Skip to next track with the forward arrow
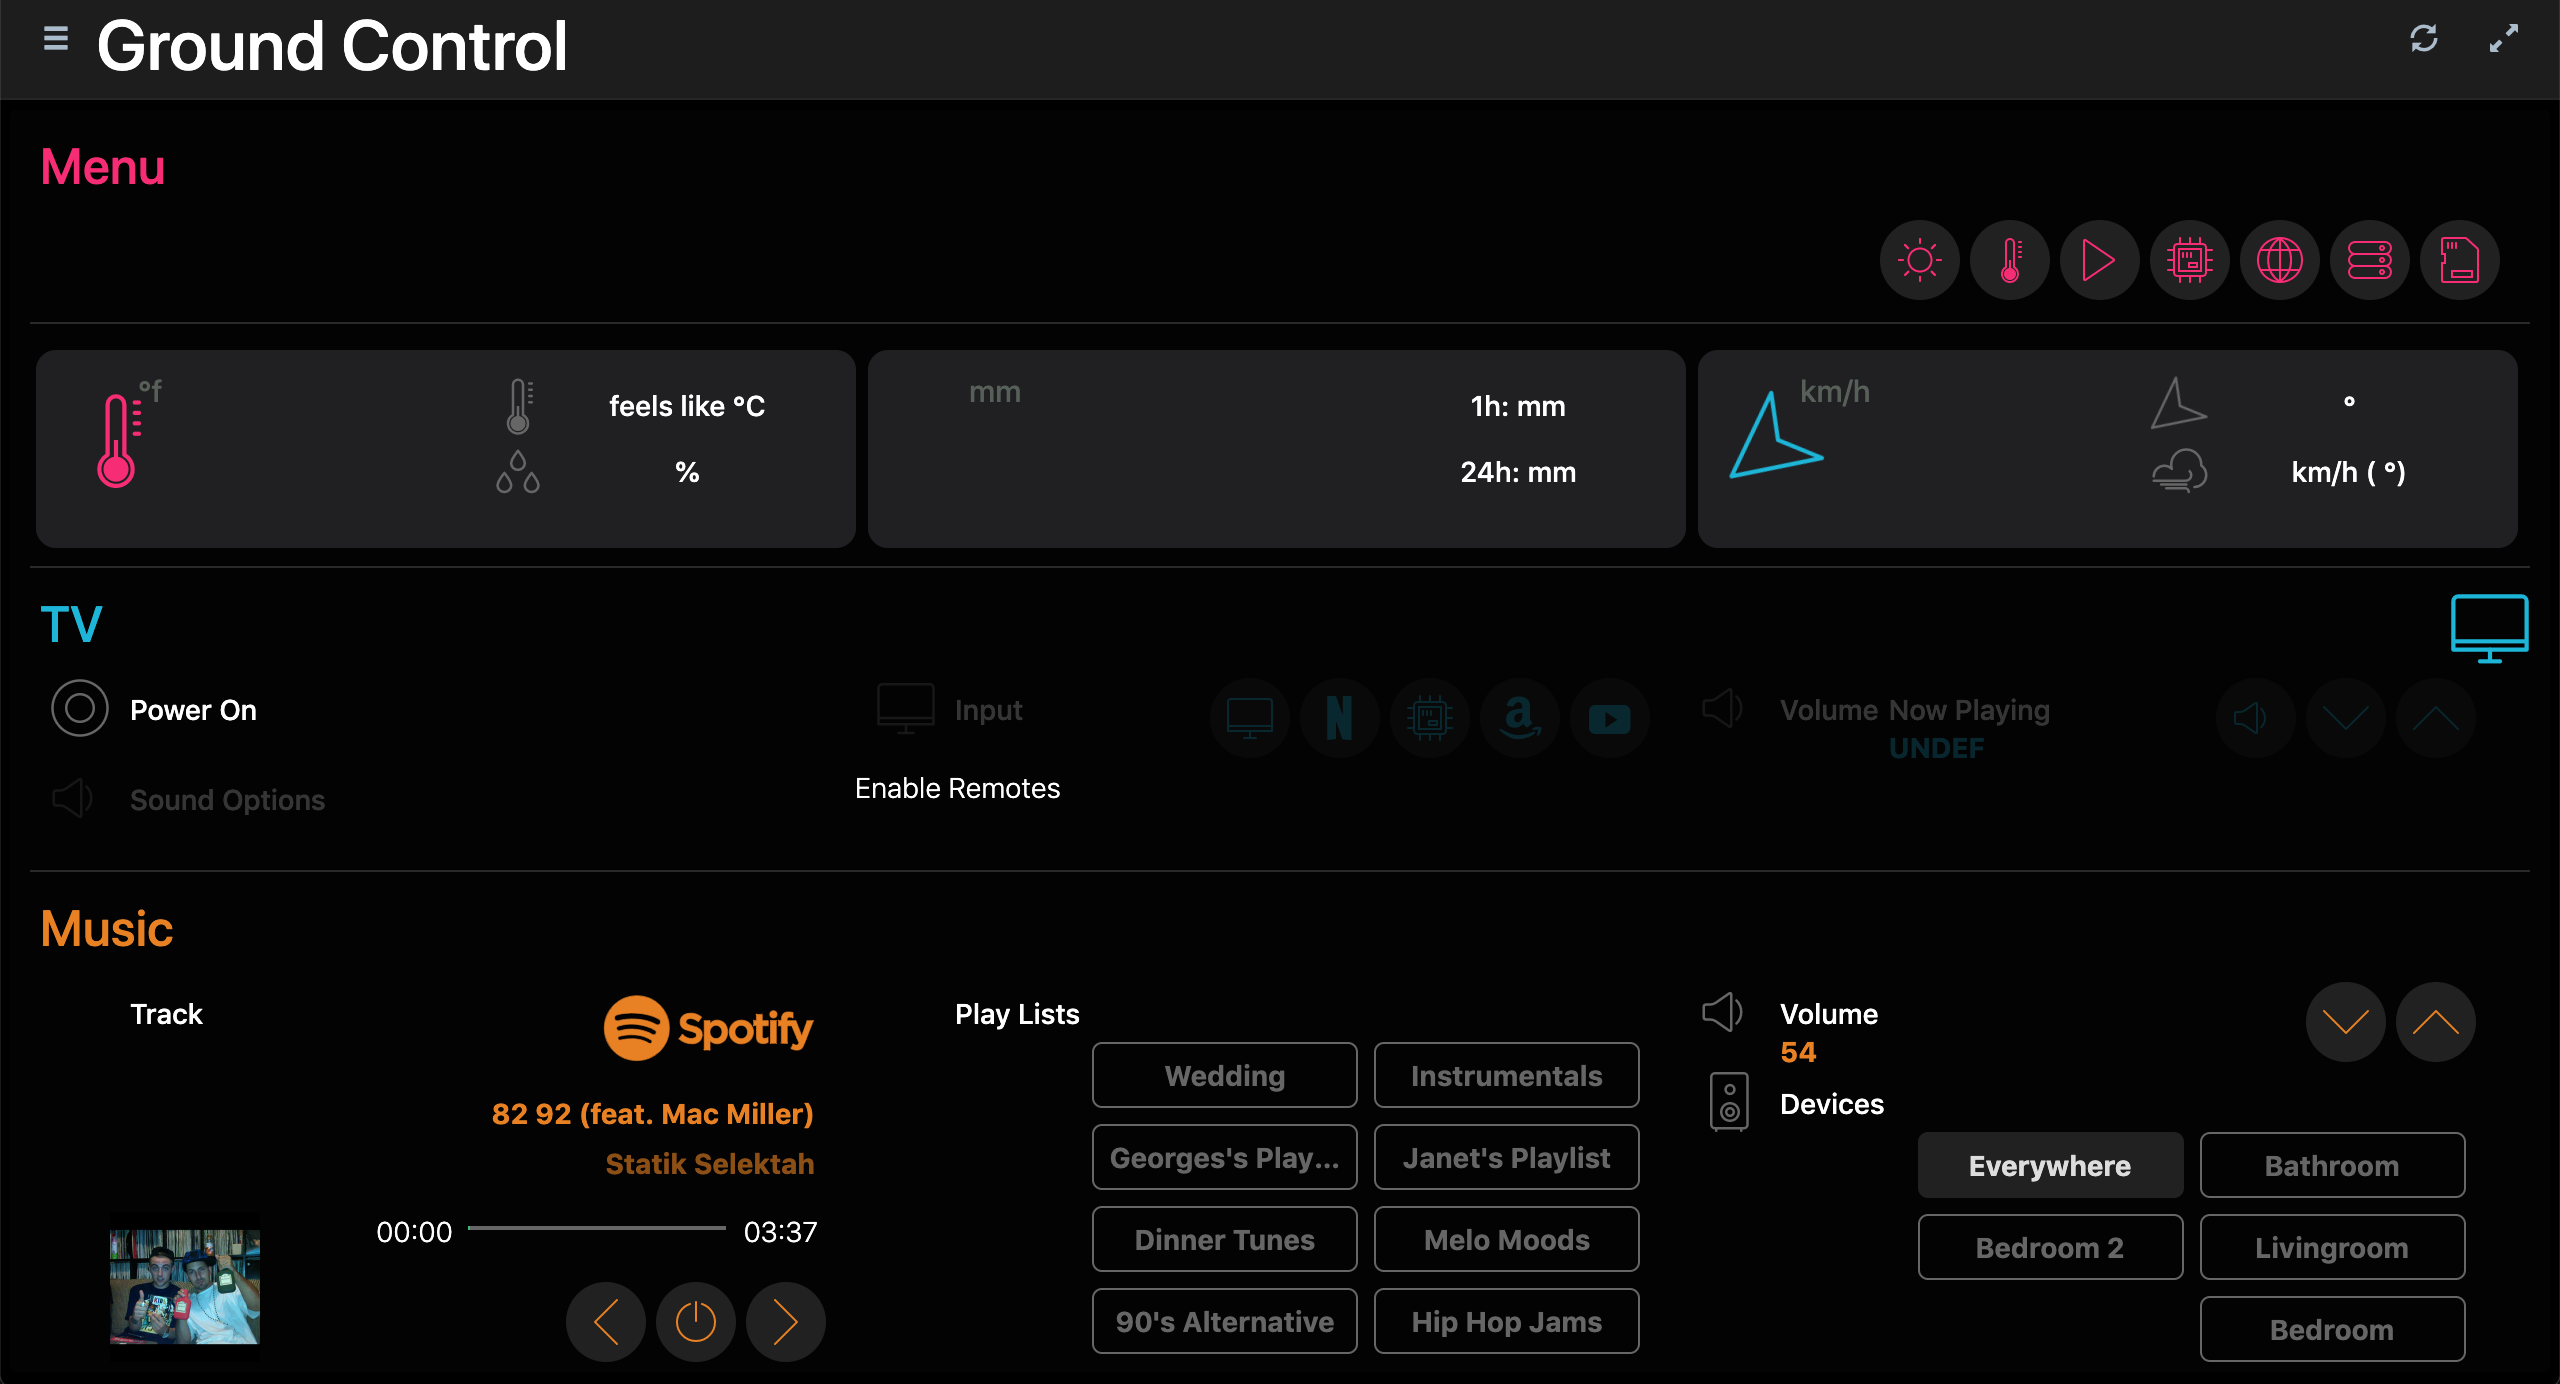2560x1384 pixels. 784,1322
